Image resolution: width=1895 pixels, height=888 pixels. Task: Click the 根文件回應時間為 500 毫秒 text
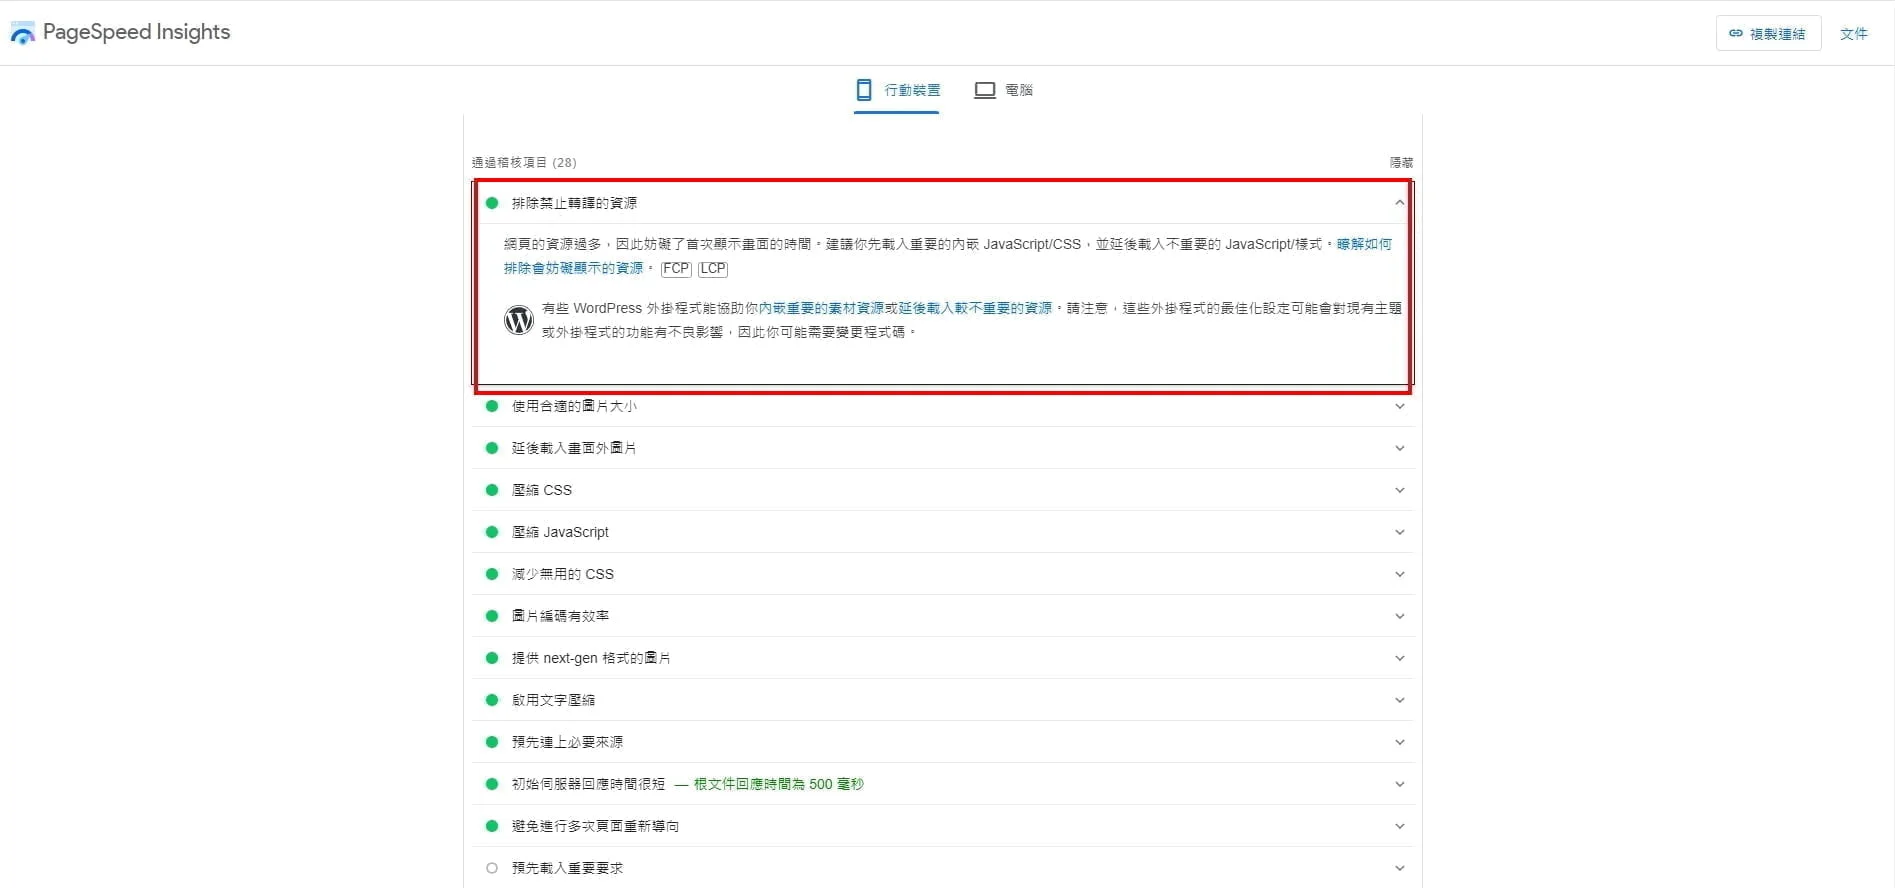779,784
